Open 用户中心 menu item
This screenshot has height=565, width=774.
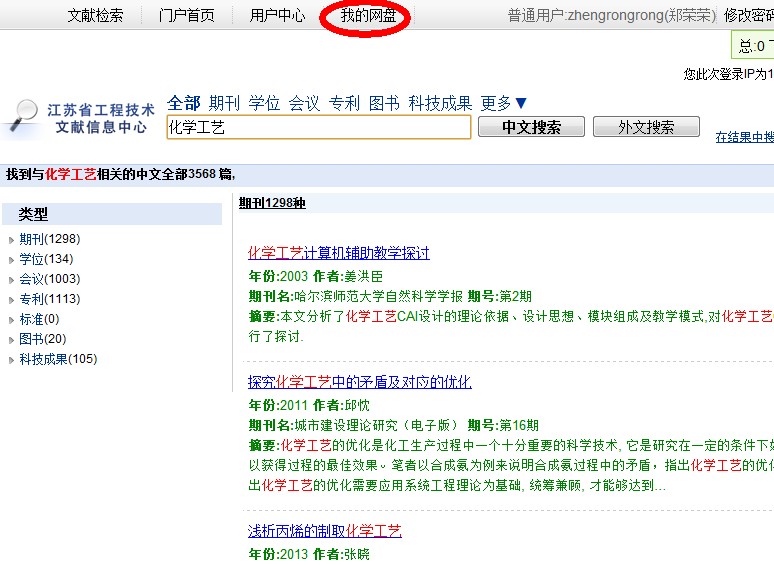coord(277,16)
